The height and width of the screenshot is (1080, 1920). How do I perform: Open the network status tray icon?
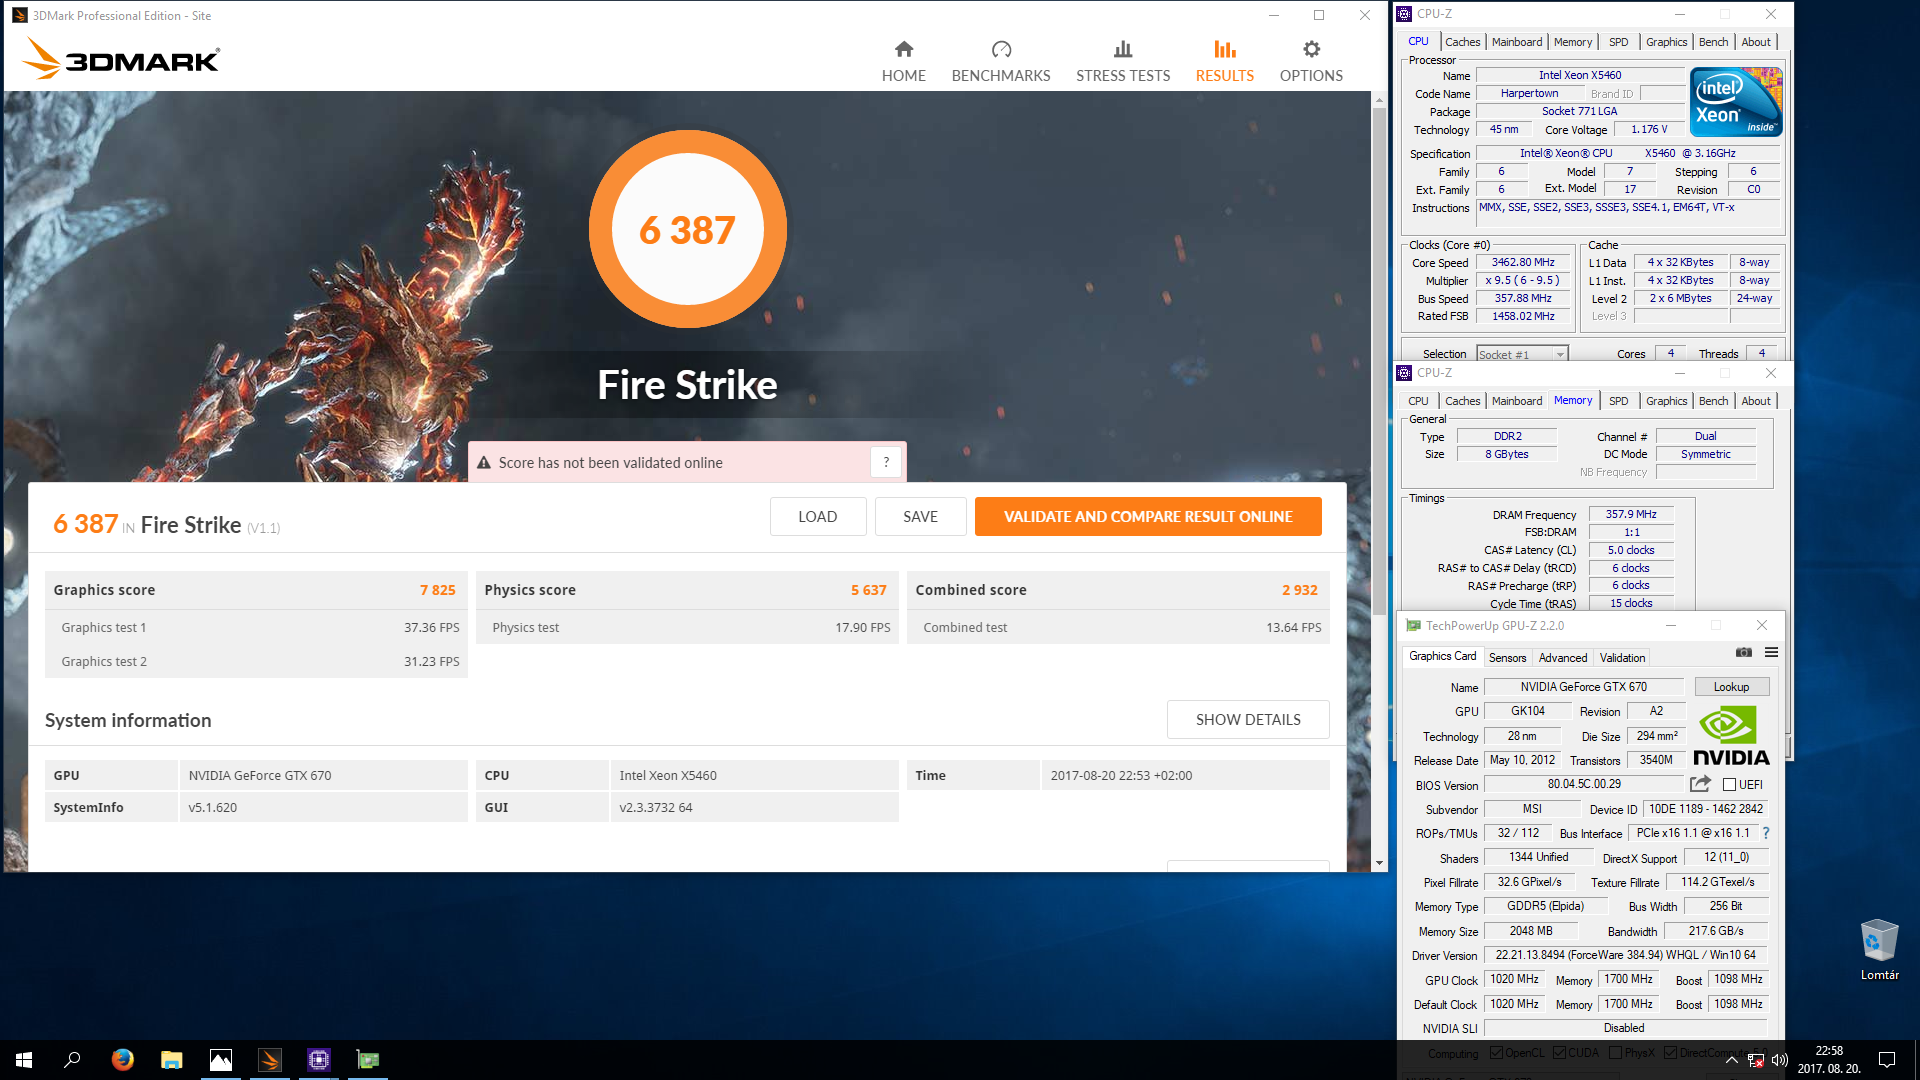pyautogui.click(x=1756, y=1060)
